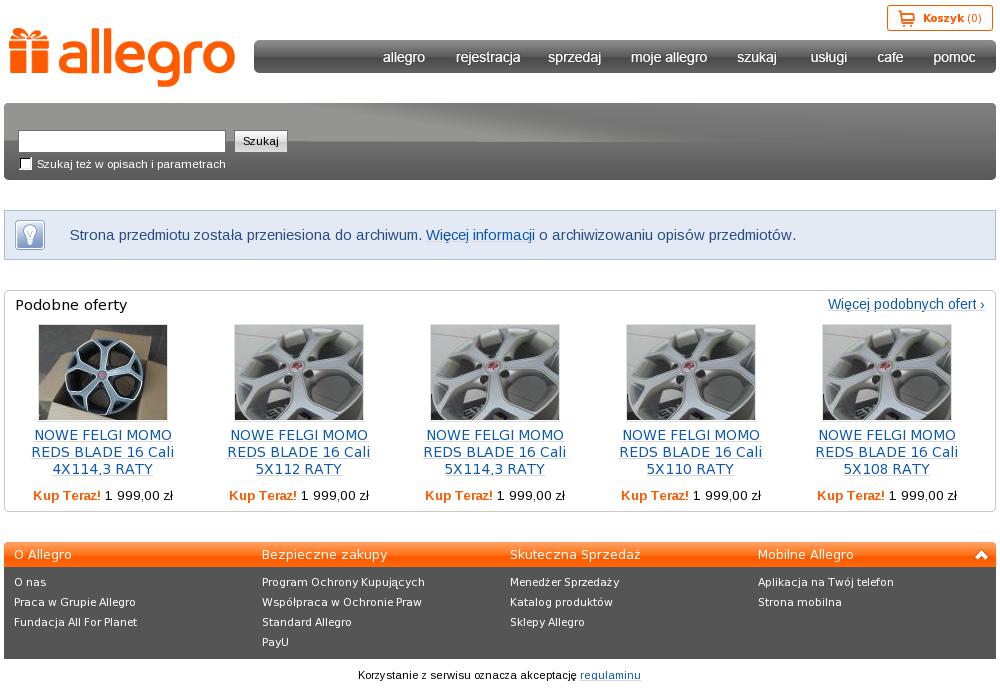1000x695 pixels.
Task: Open the 5X114,3 RATY offer title
Action: click(495, 452)
